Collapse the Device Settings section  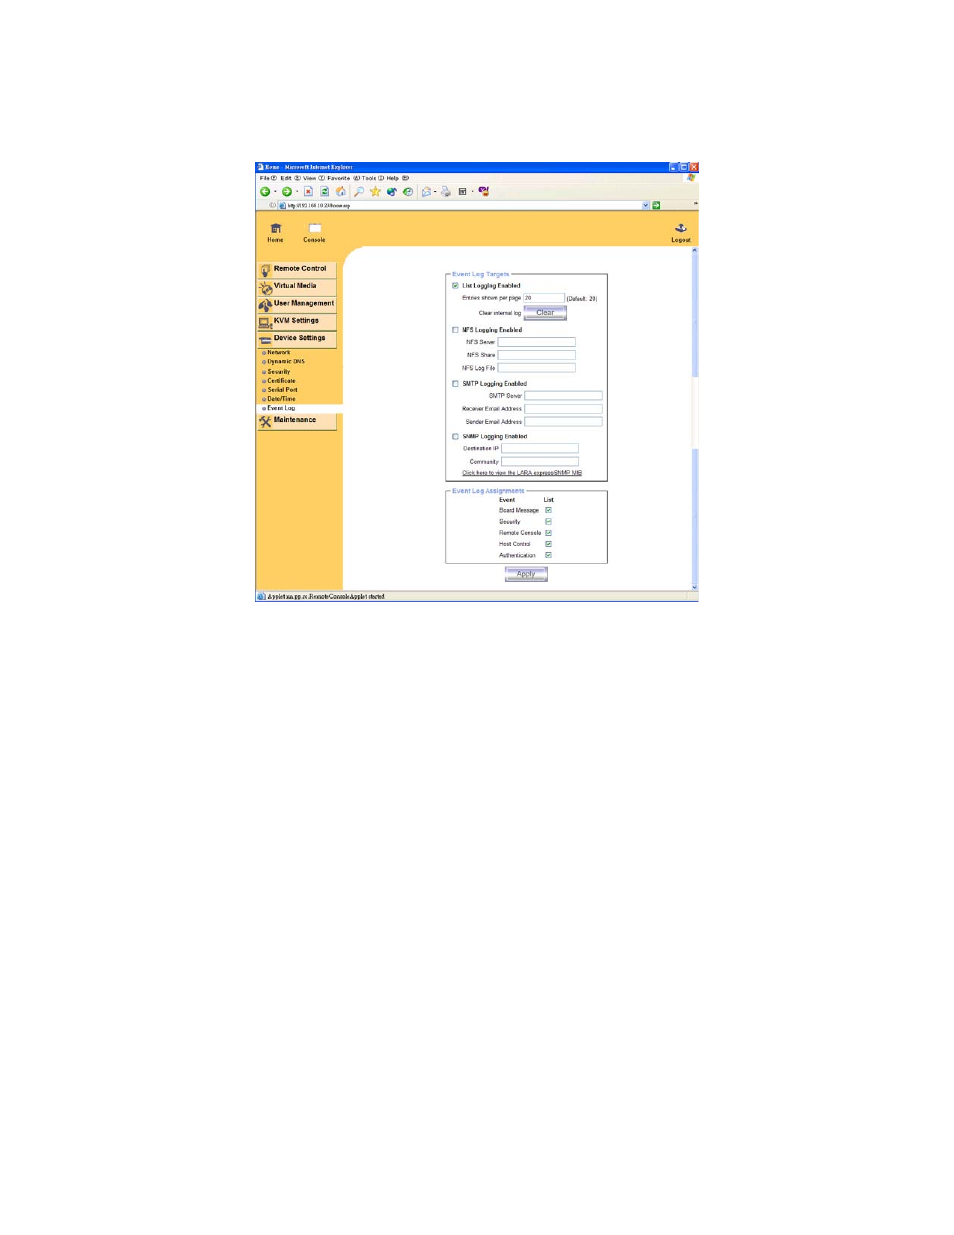297,338
